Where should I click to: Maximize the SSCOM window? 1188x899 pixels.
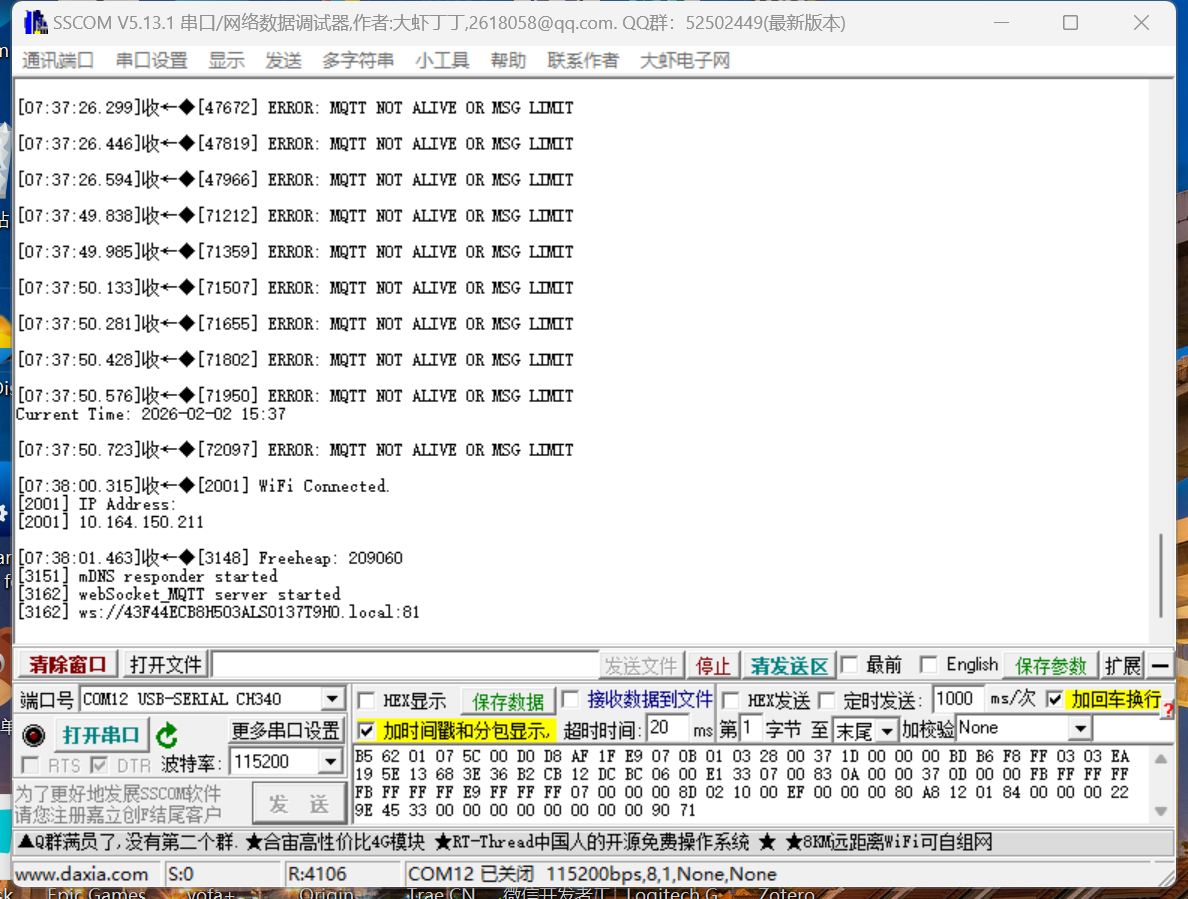(x=1070, y=23)
